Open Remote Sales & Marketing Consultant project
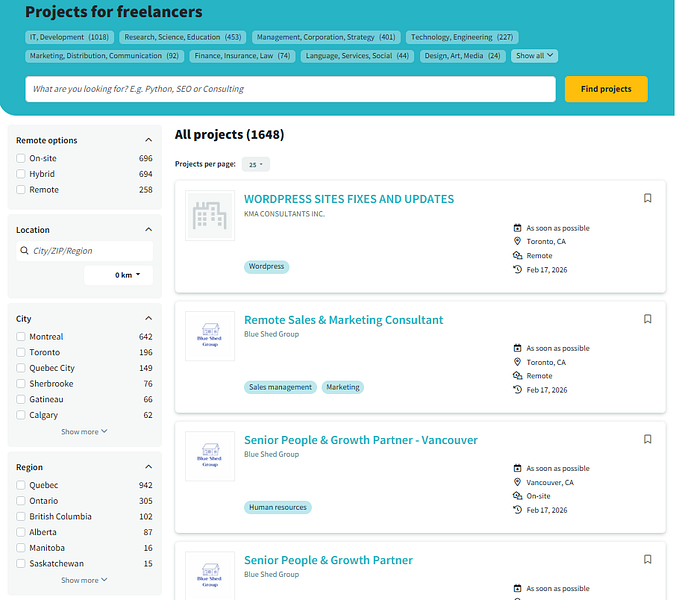 click(x=343, y=320)
